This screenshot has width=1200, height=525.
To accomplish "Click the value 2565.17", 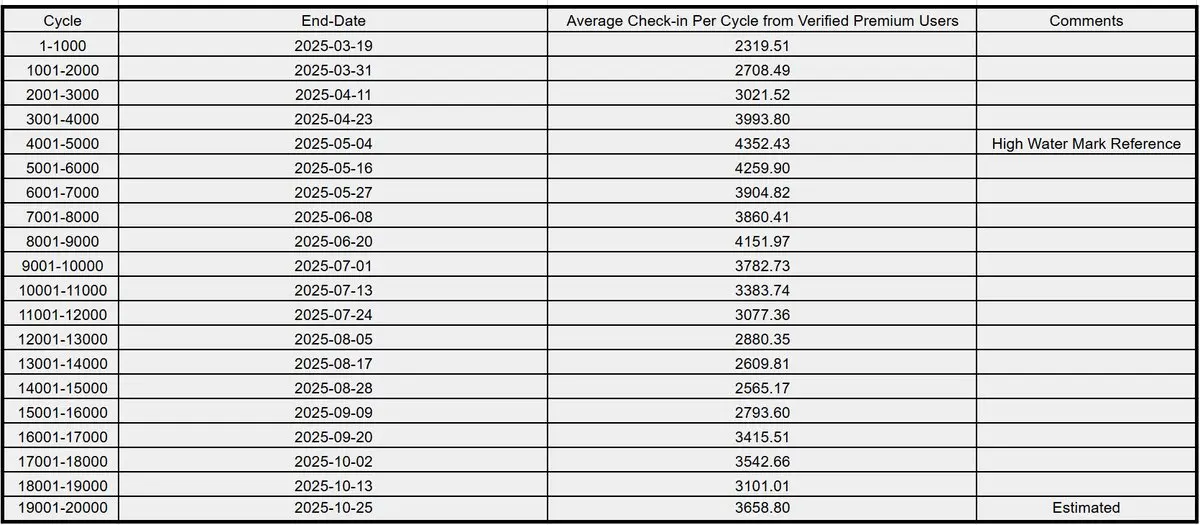I will click(762, 387).
